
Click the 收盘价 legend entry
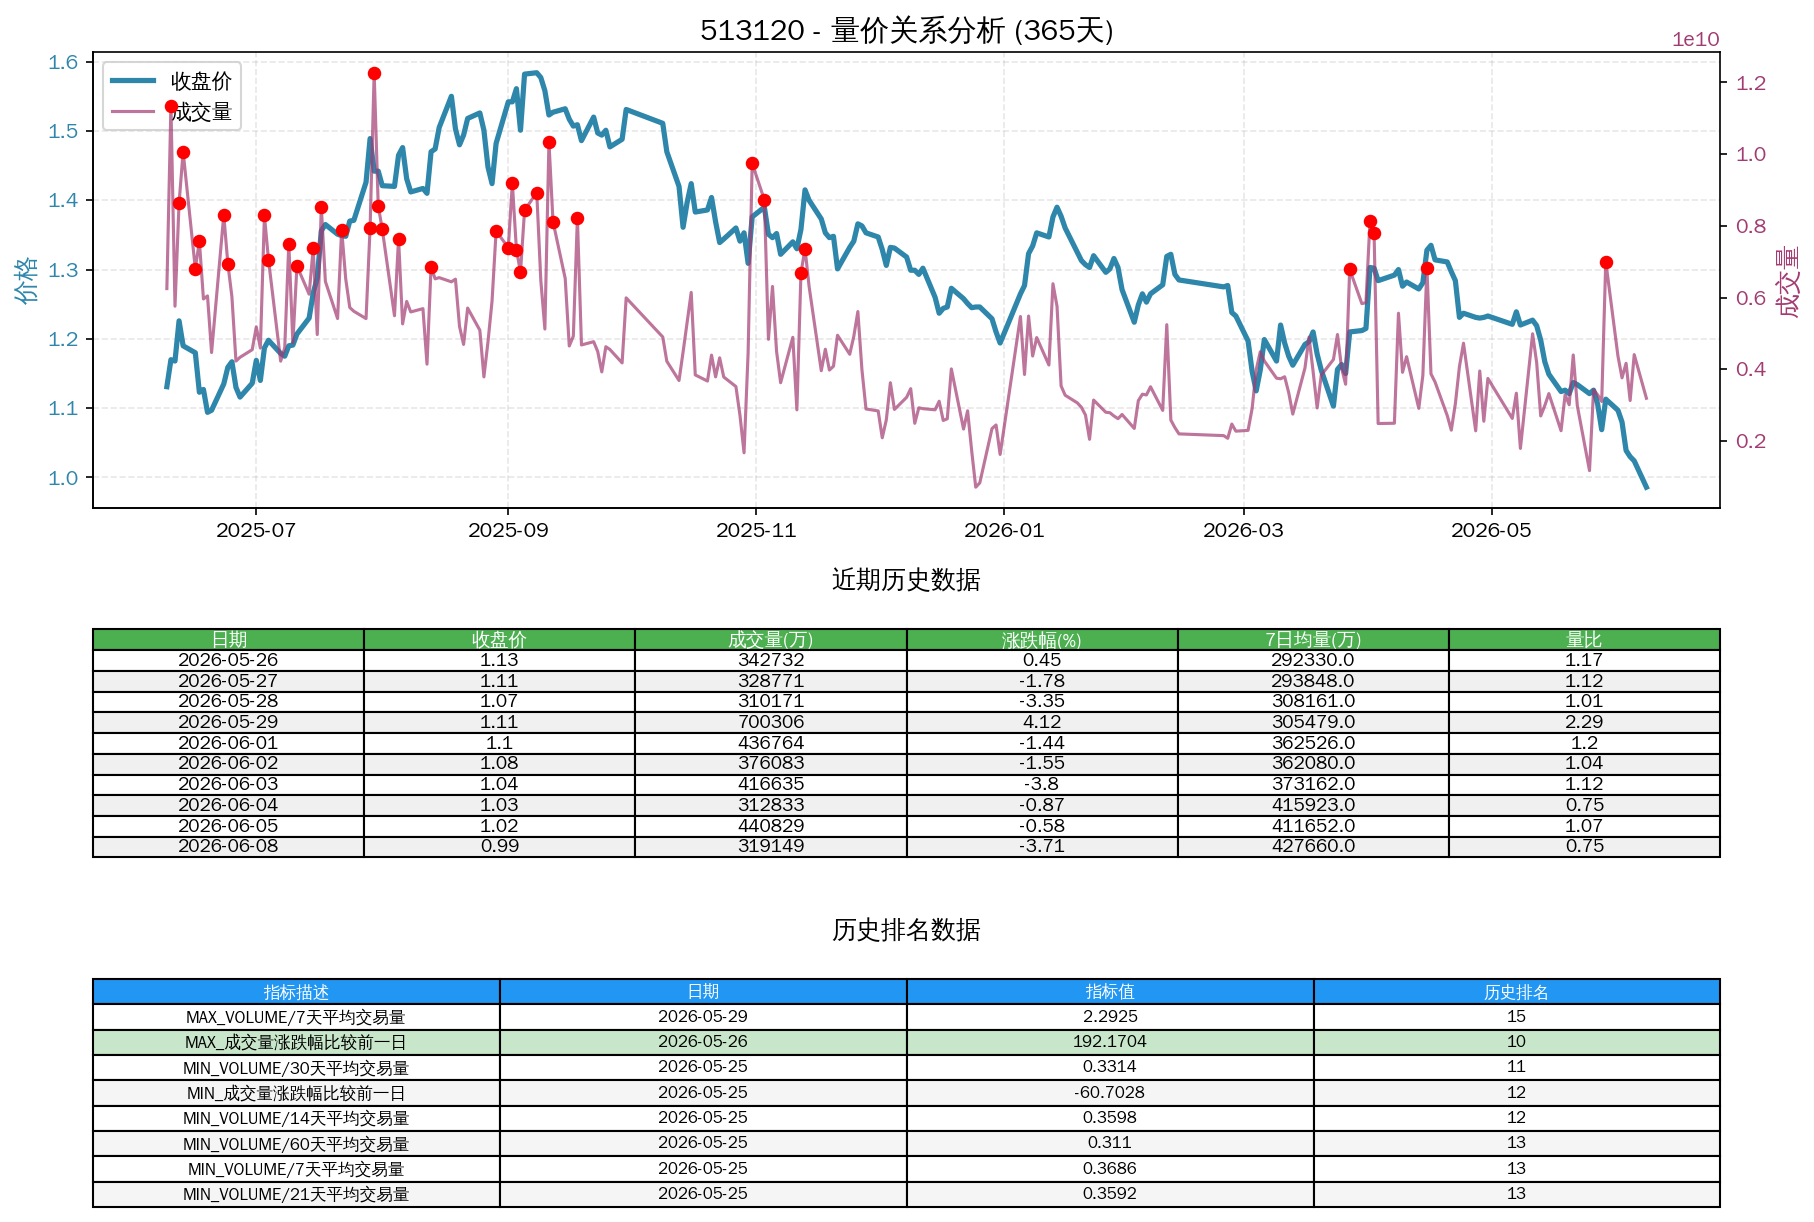pos(170,81)
